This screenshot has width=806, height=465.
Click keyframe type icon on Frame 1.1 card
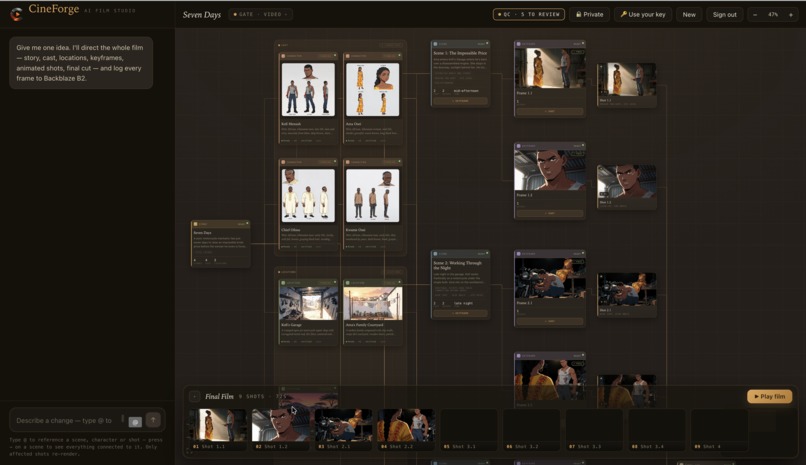coord(519,44)
